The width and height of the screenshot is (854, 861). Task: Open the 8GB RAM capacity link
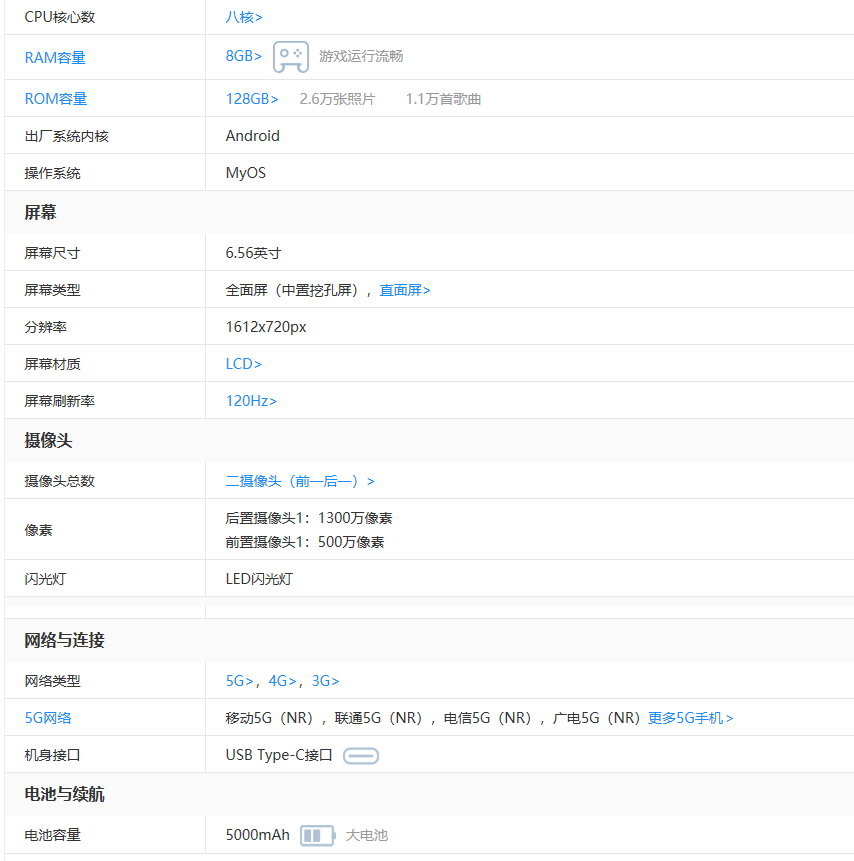pos(243,56)
